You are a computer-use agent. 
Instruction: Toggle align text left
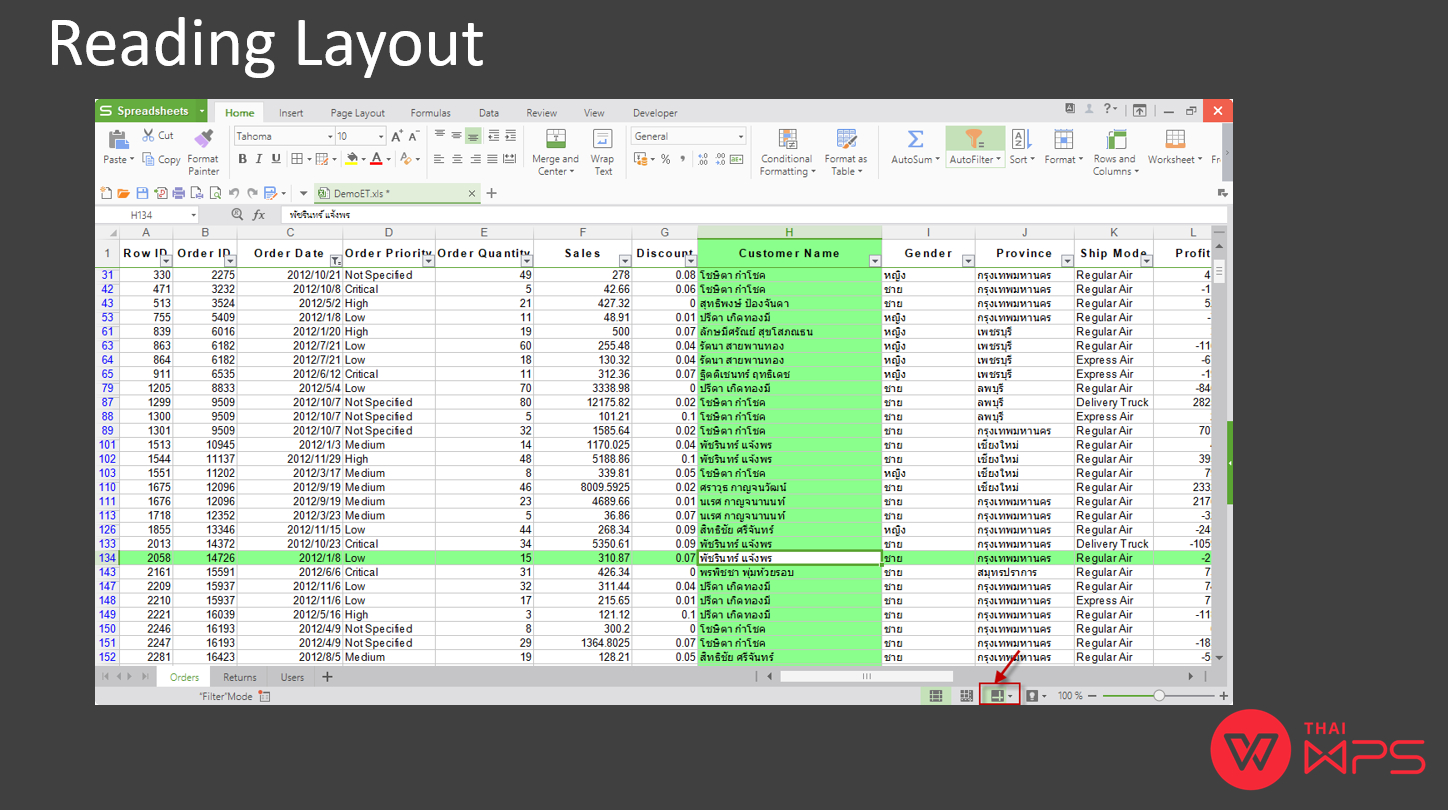click(x=439, y=159)
